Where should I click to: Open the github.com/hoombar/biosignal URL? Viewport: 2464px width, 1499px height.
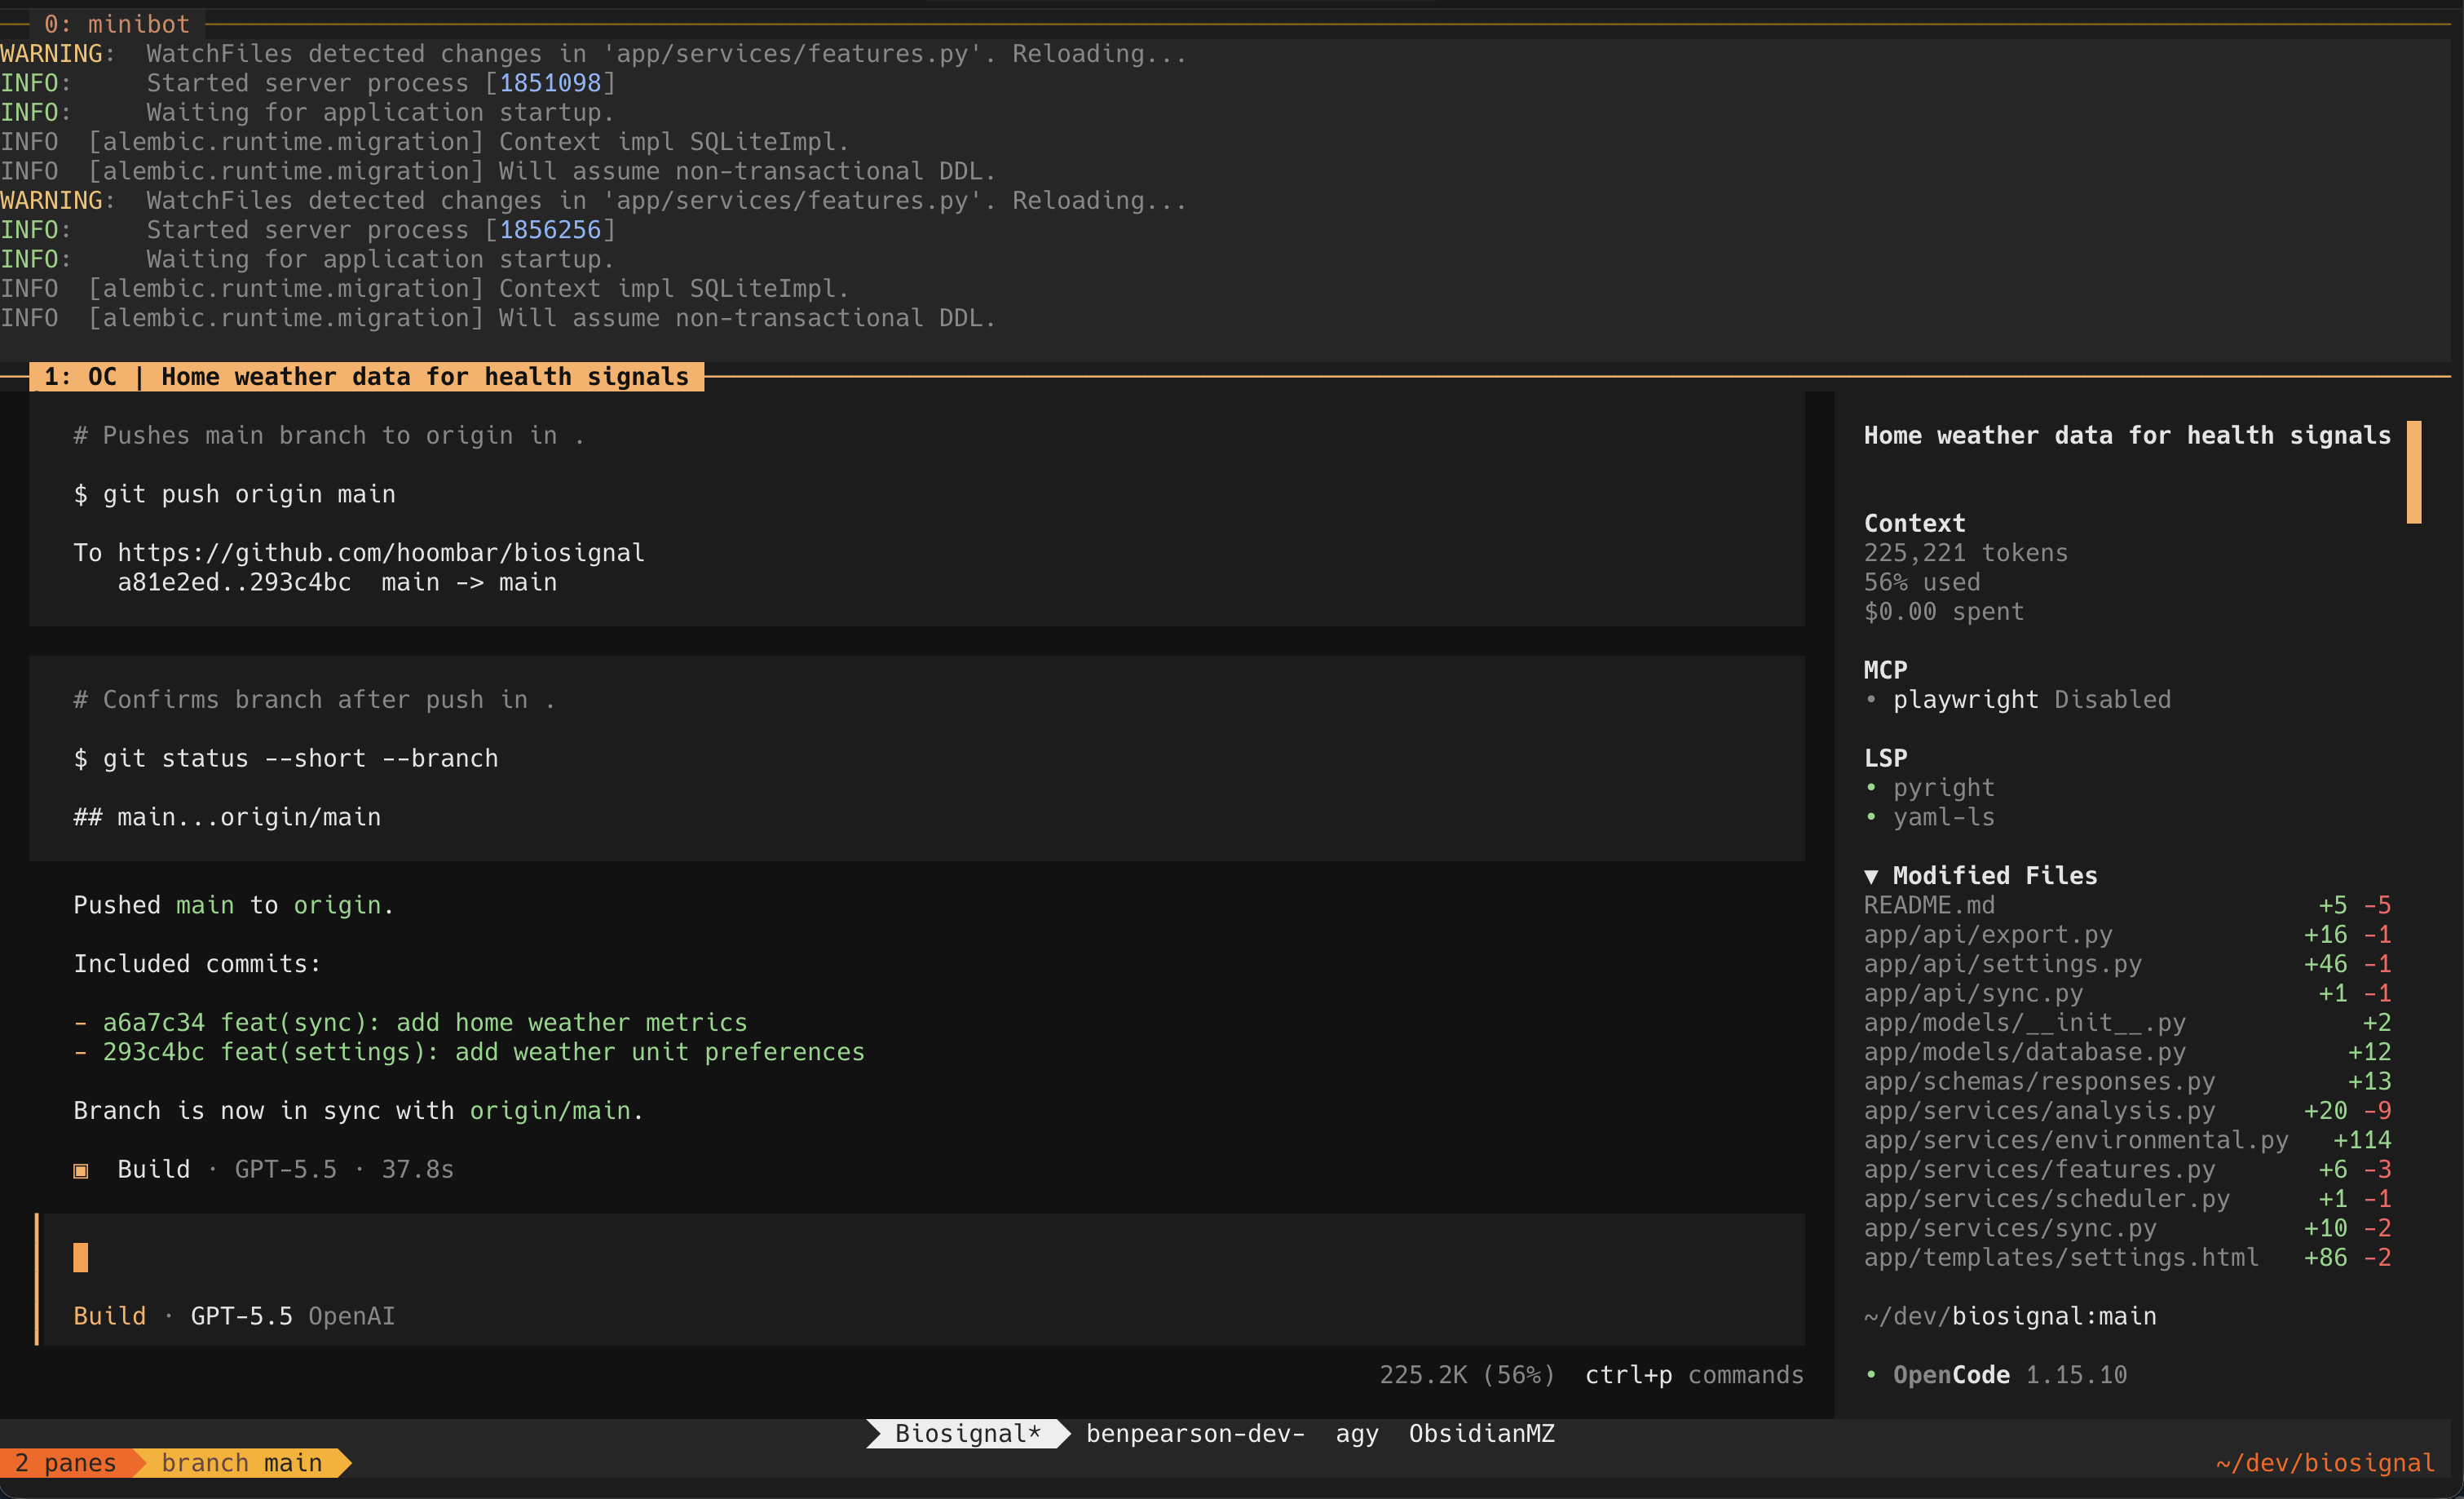pos(381,553)
